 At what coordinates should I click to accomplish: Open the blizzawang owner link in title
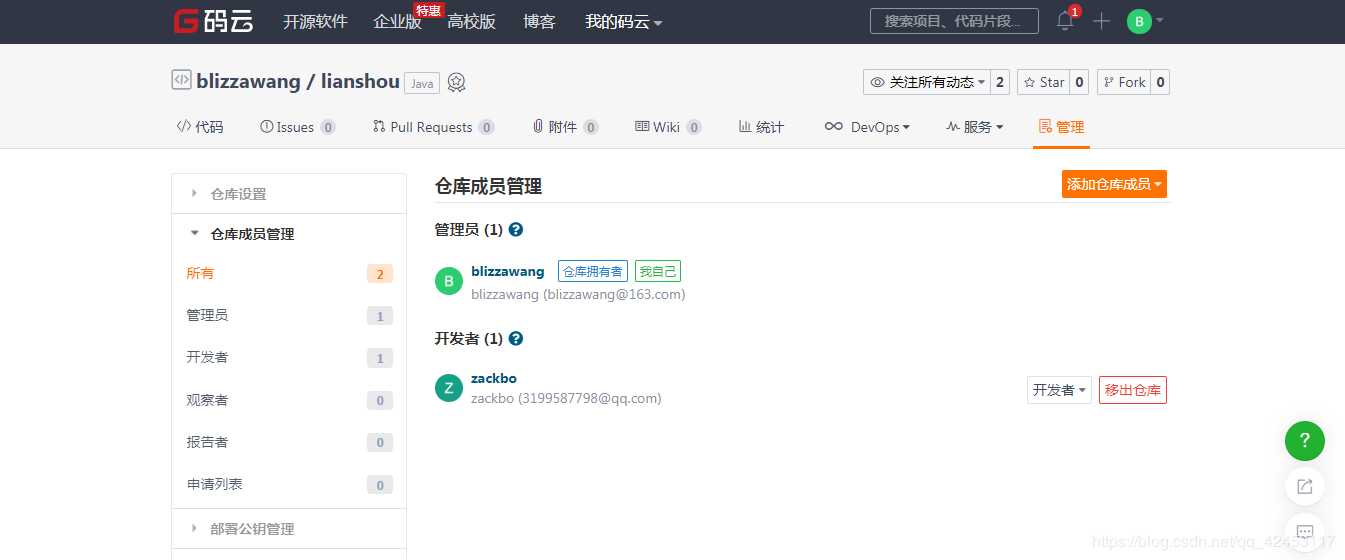248,82
